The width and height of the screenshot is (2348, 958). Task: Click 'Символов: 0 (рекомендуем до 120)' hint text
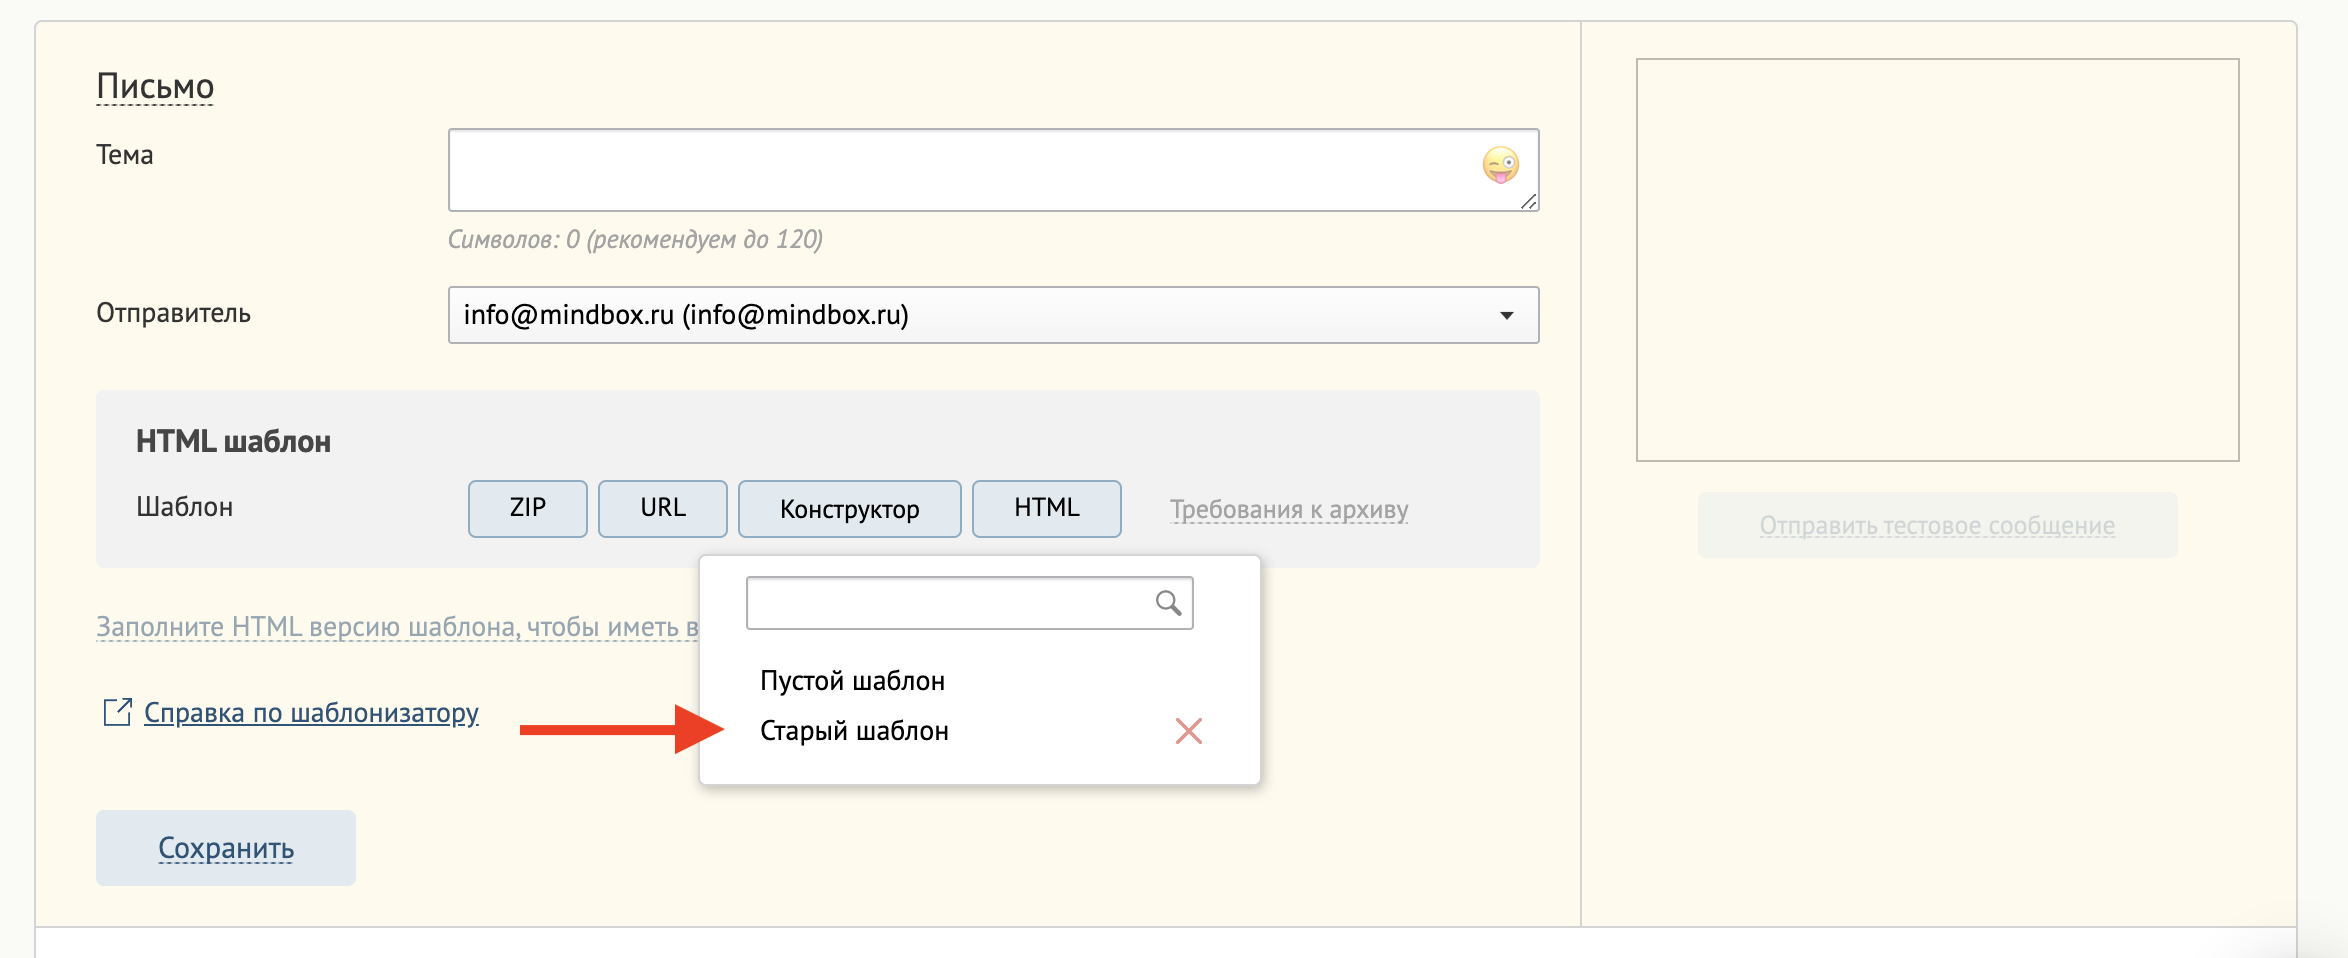(x=635, y=240)
